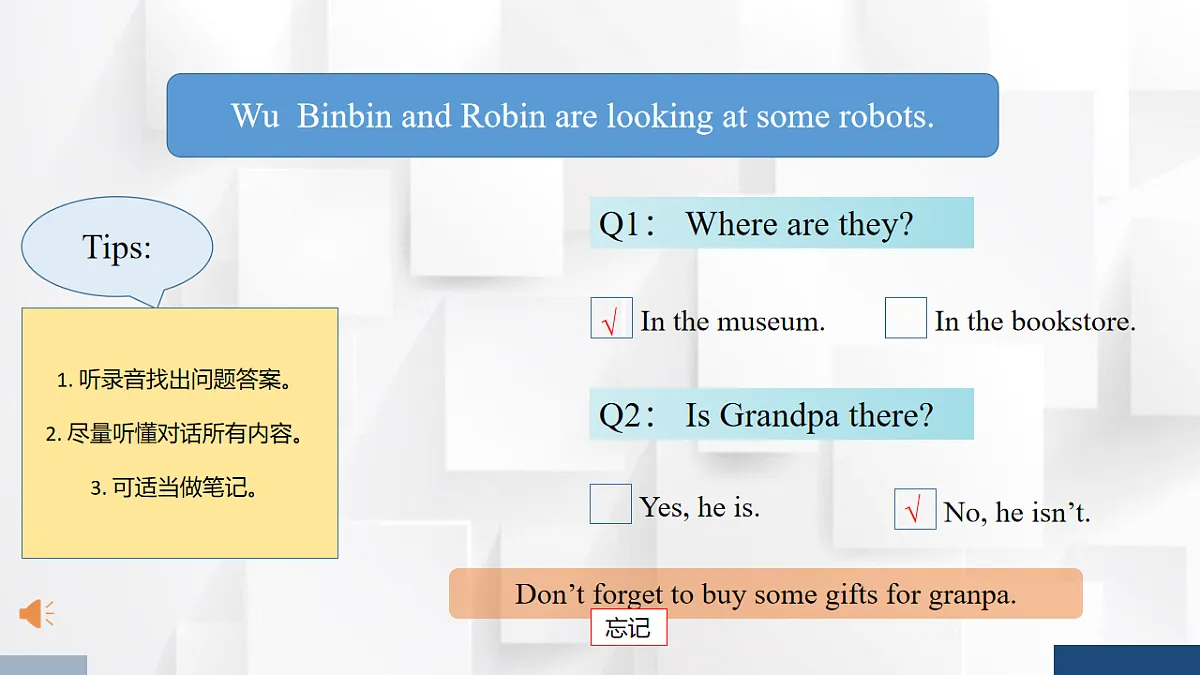Click tip 3 text 可适当做笔记
Viewport: 1200px width, 675px height.
(x=175, y=488)
